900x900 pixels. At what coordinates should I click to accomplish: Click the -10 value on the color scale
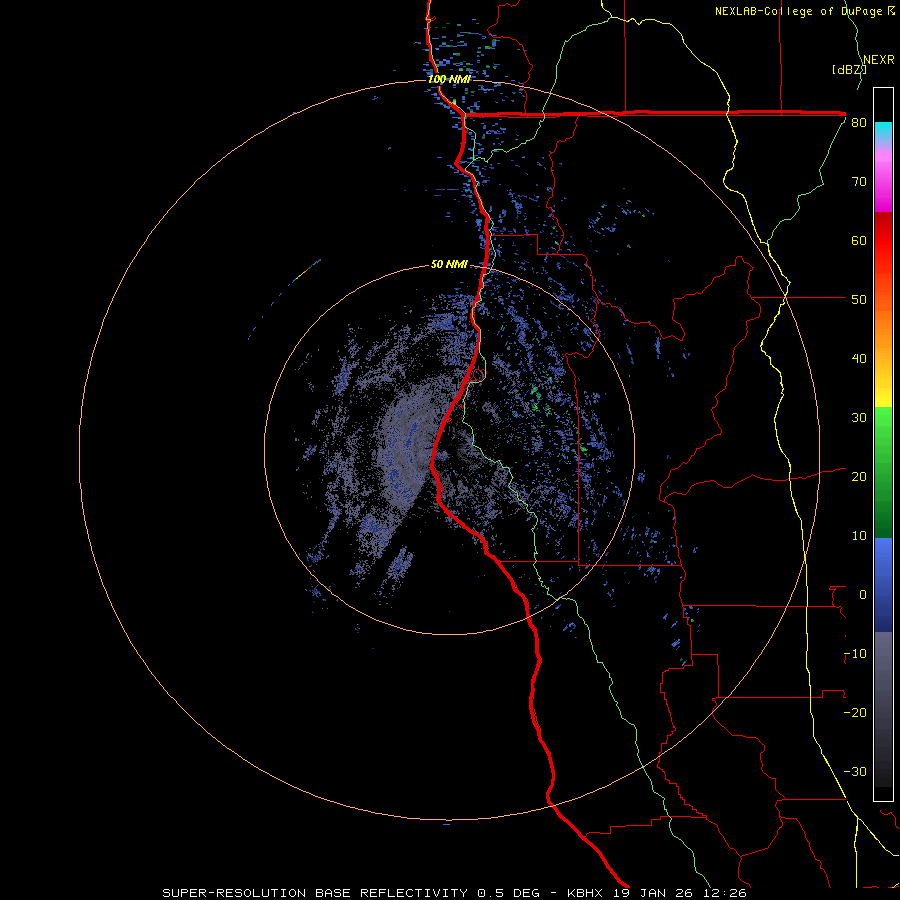(x=855, y=654)
